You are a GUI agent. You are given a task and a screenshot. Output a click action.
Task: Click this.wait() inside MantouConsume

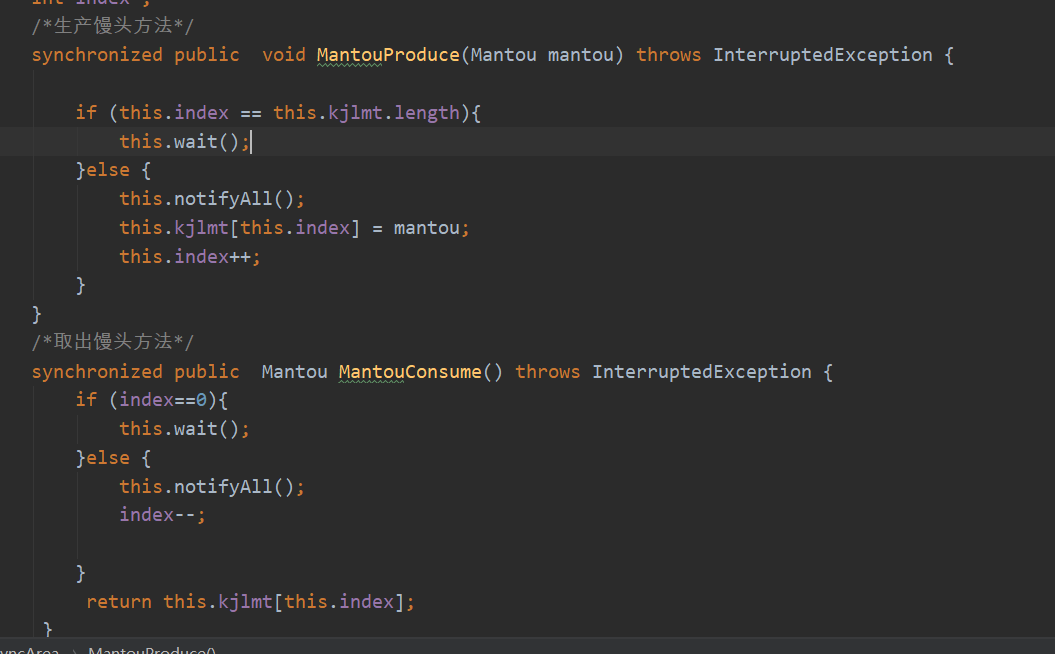(184, 429)
